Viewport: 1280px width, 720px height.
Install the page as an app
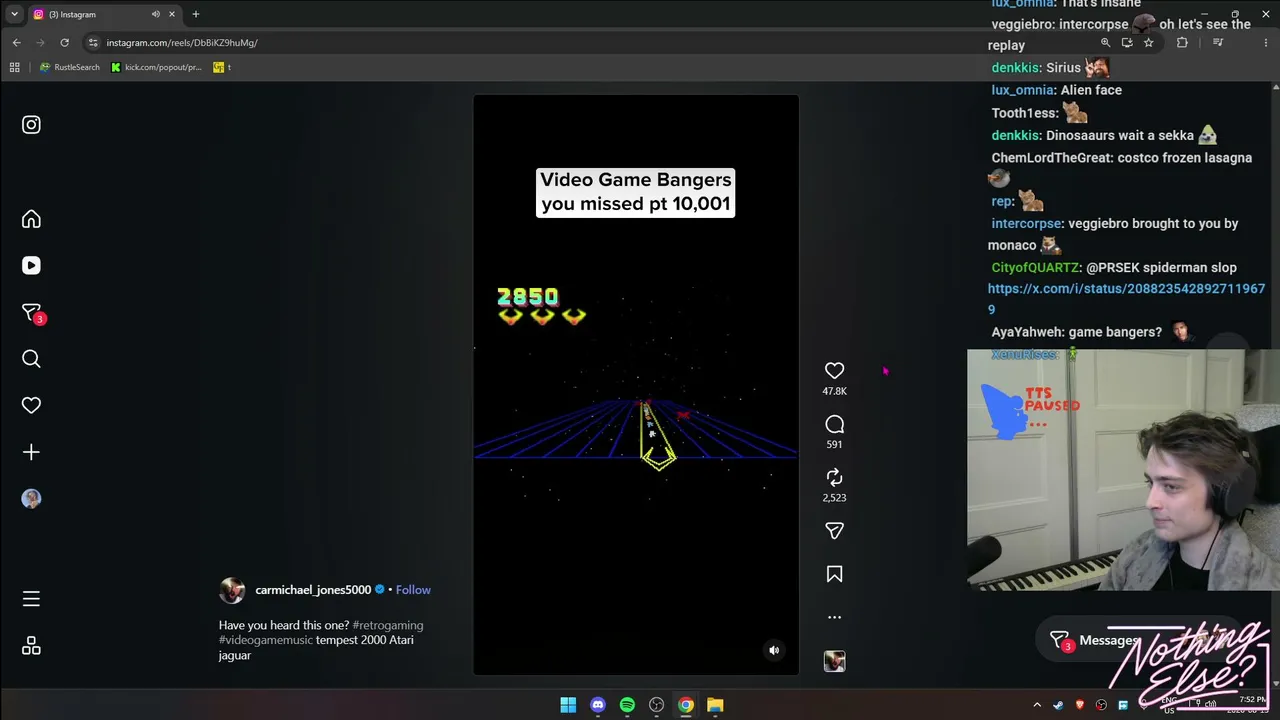tap(1127, 43)
